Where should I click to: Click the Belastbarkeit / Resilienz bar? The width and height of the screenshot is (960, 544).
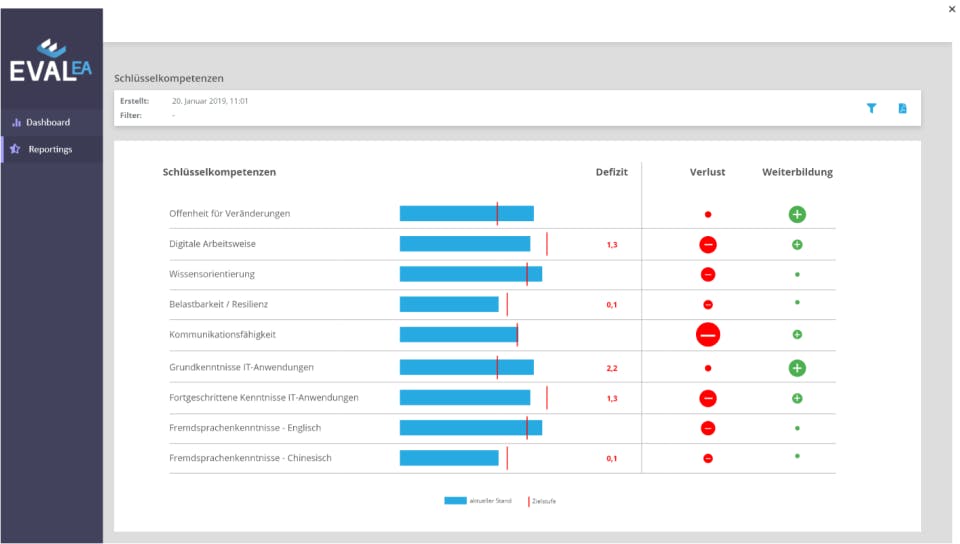click(449, 304)
